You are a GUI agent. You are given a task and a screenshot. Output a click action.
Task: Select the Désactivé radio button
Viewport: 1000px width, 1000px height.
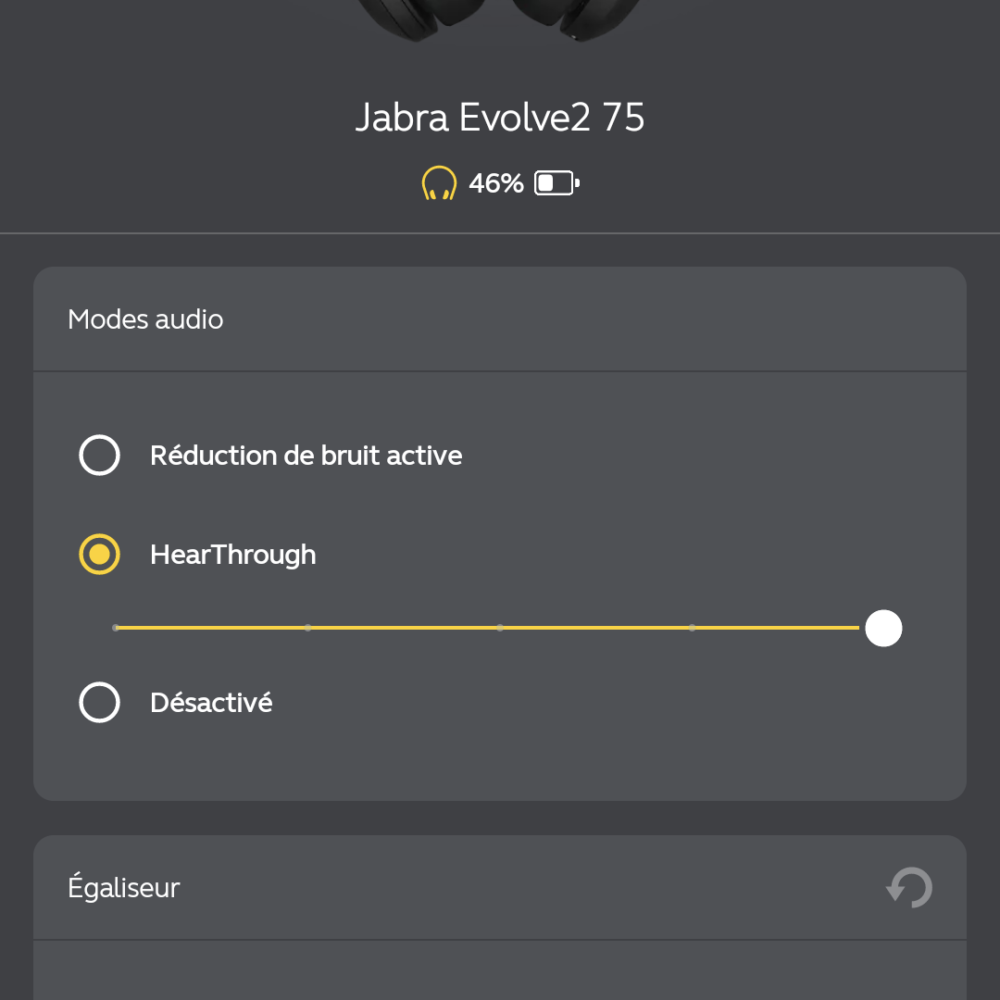coord(99,702)
